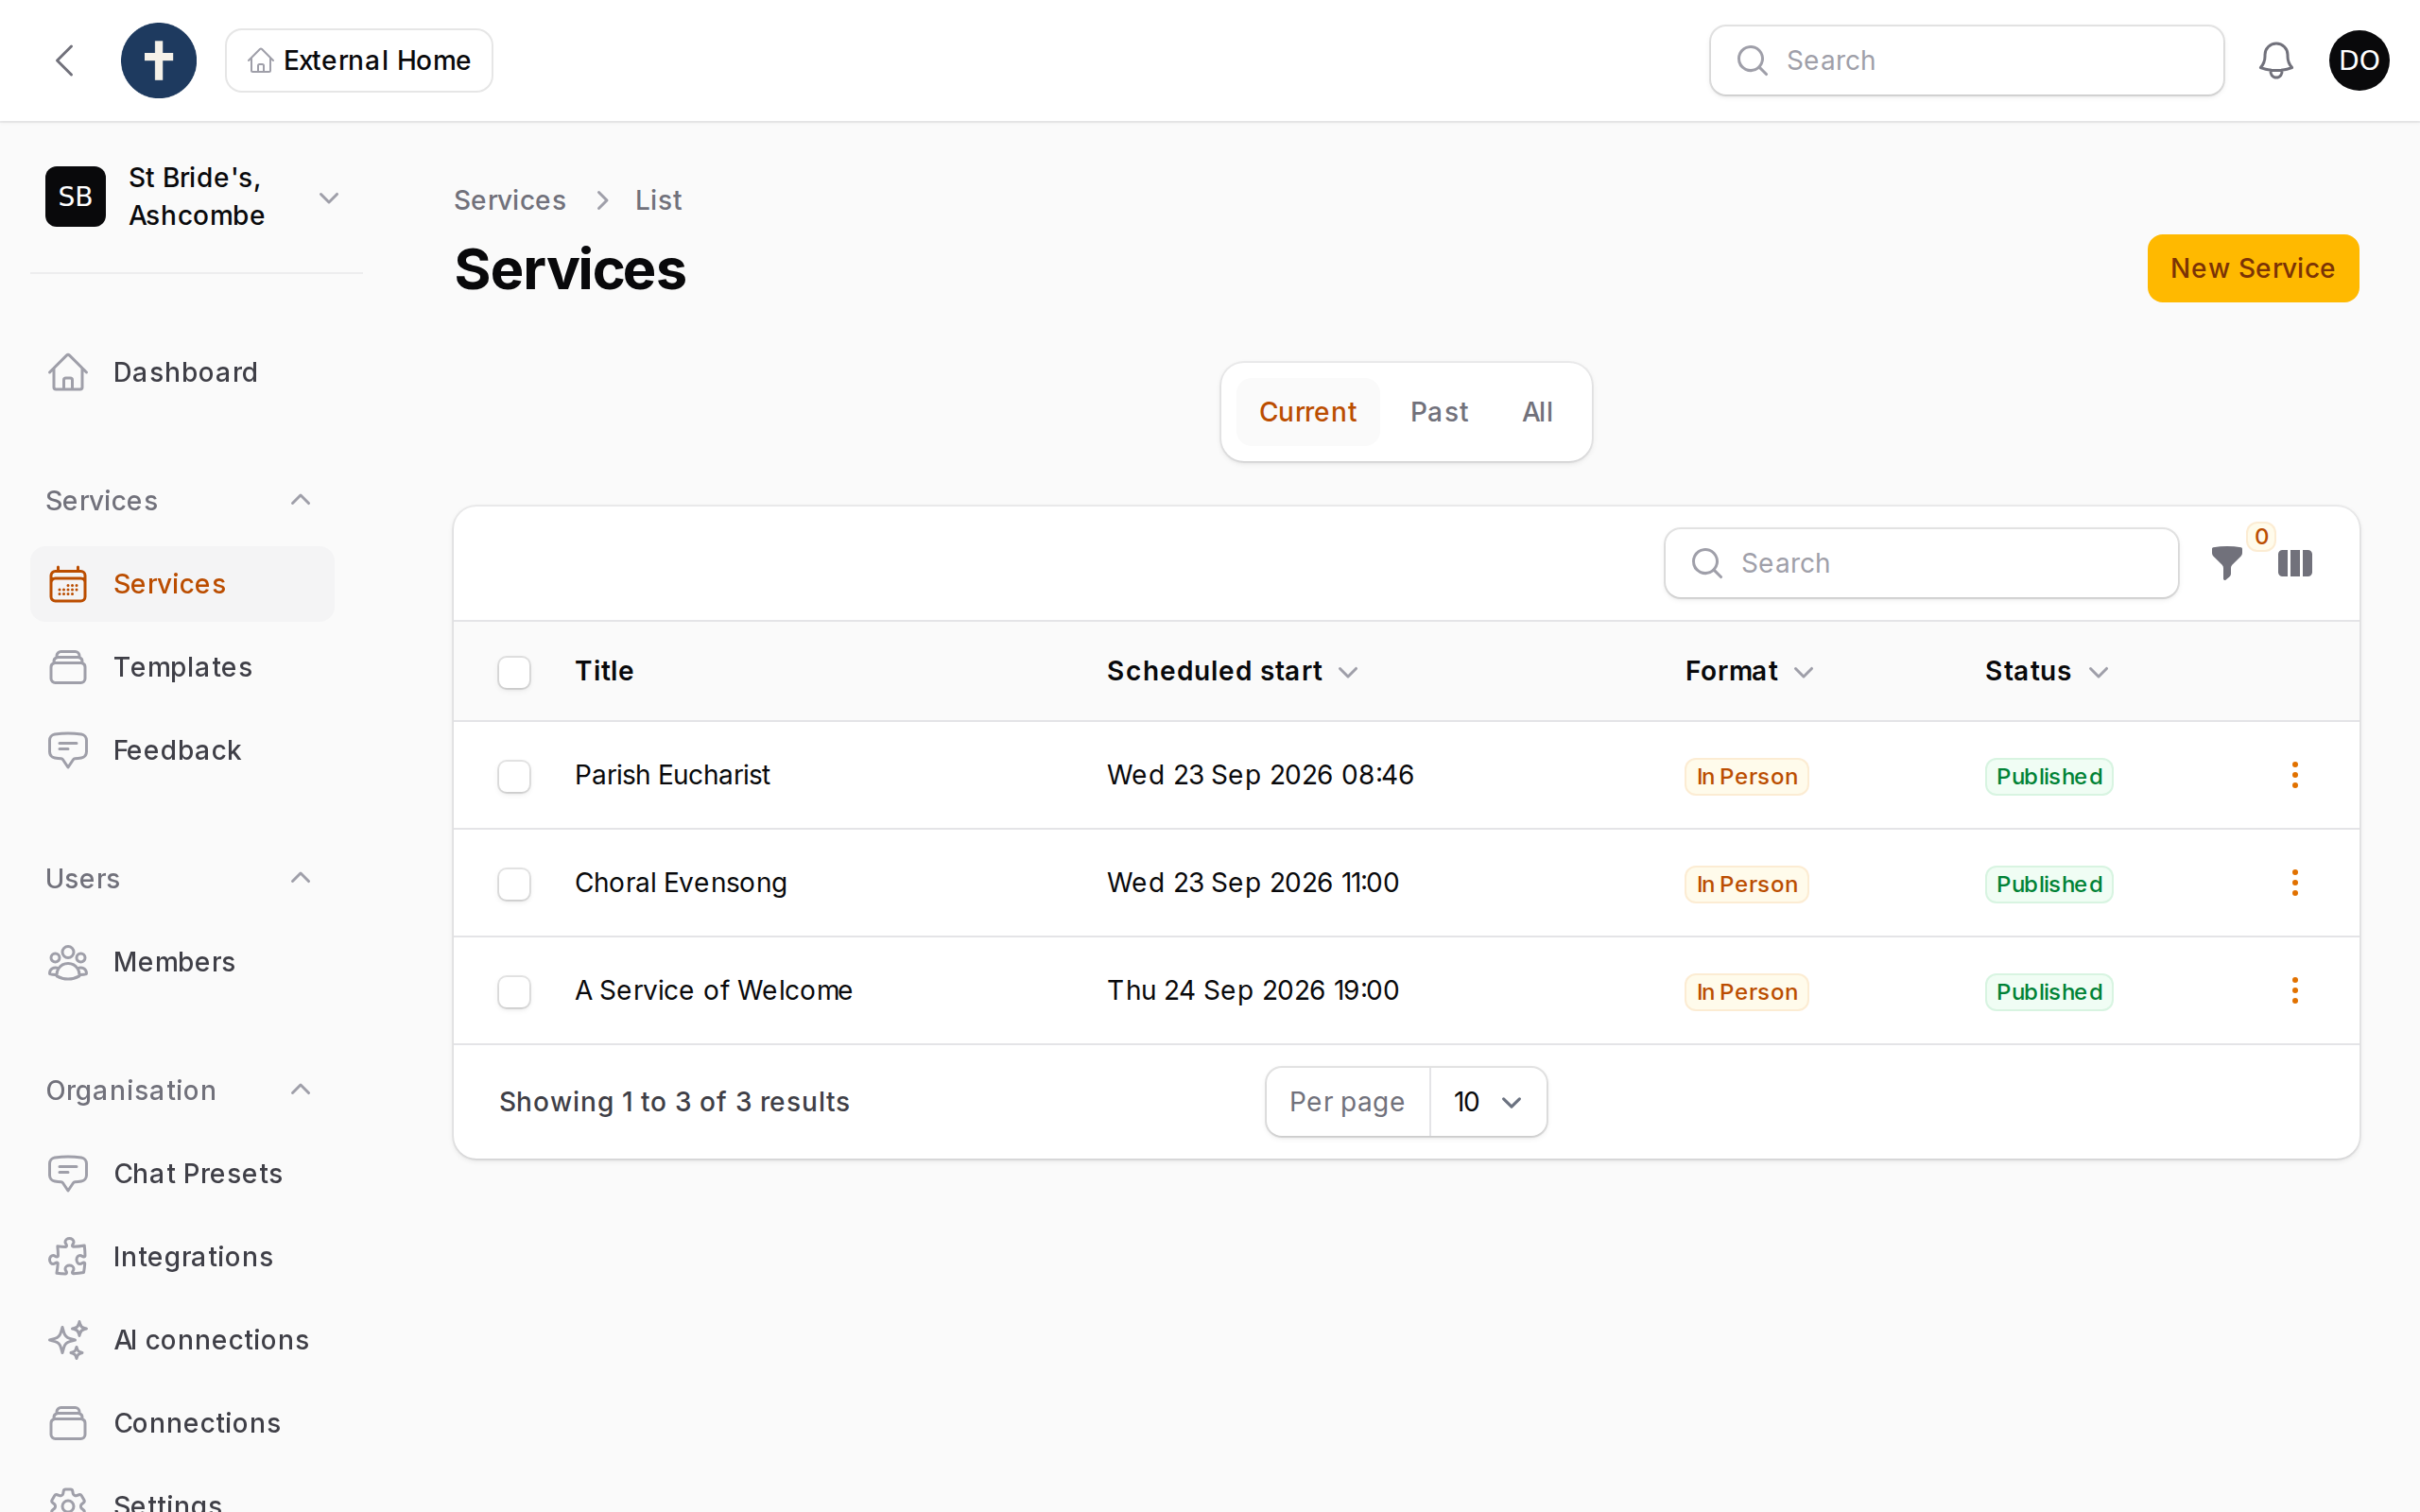Open Templates in the sidebar

click(182, 667)
